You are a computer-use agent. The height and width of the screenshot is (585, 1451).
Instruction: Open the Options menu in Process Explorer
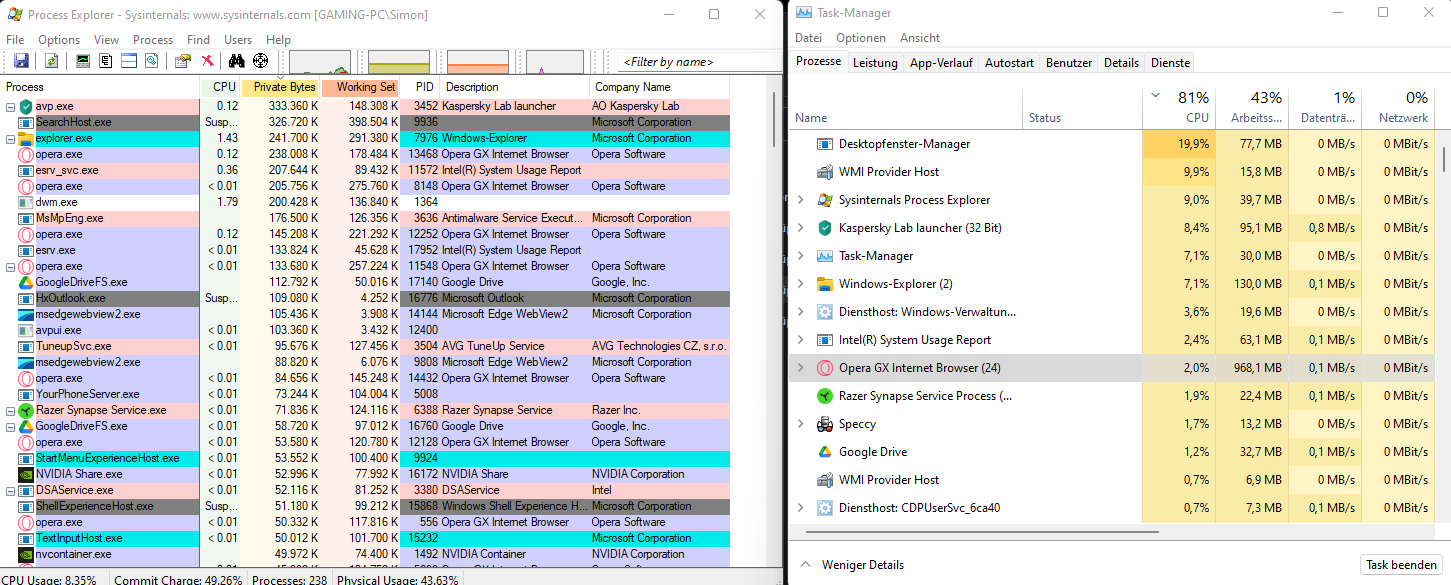[59, 40]
